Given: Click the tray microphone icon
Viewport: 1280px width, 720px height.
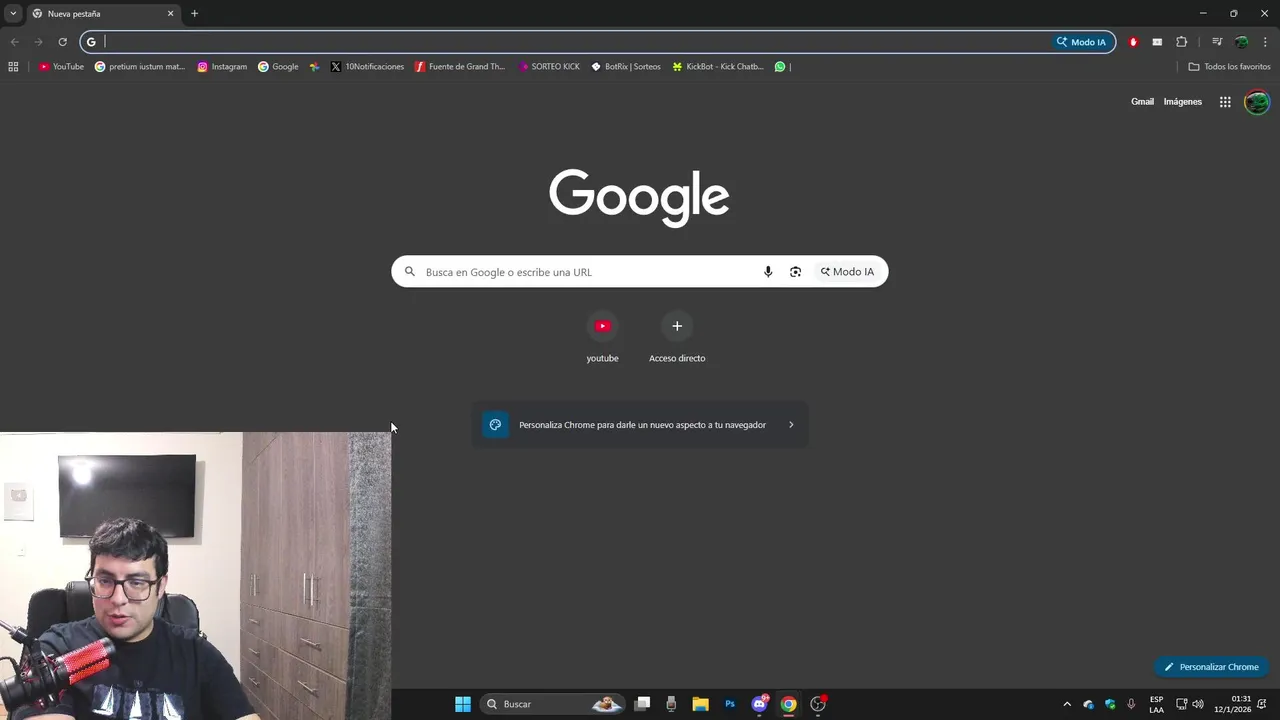Looking at the screenshot, I should pos(1131,704).
